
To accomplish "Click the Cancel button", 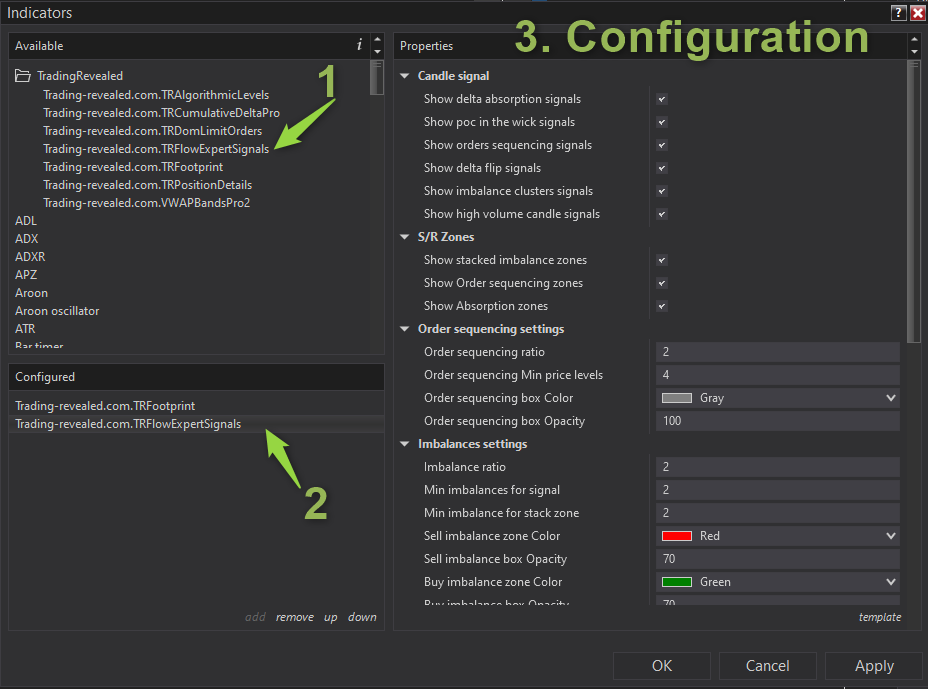I will click(x=768, y=666).
